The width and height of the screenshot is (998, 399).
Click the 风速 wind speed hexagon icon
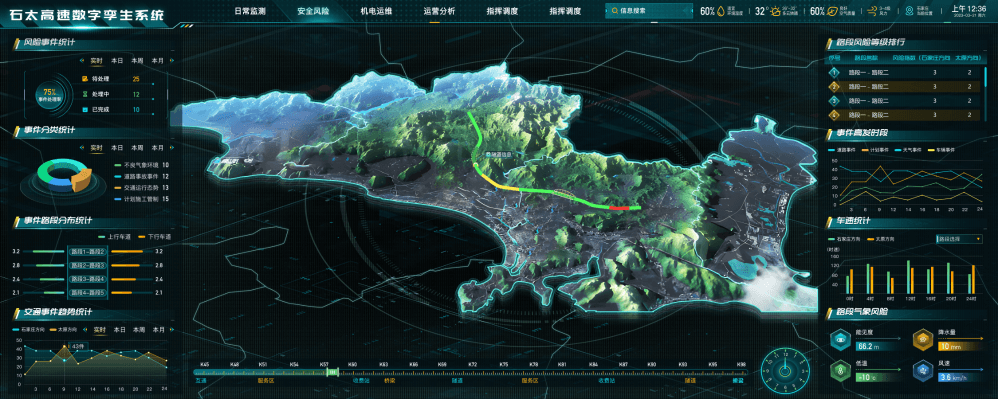click(923, 371)
